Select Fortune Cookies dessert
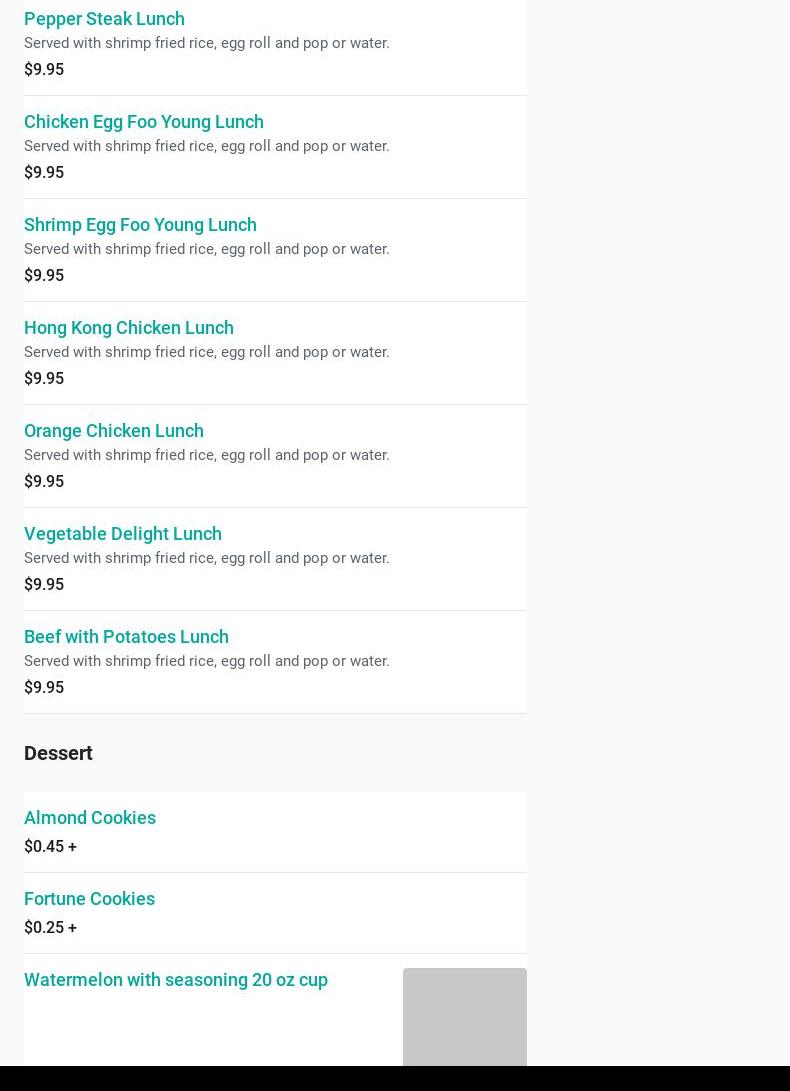The width and height of the screenshot is (790, 1091). click(x=89, y=899)
